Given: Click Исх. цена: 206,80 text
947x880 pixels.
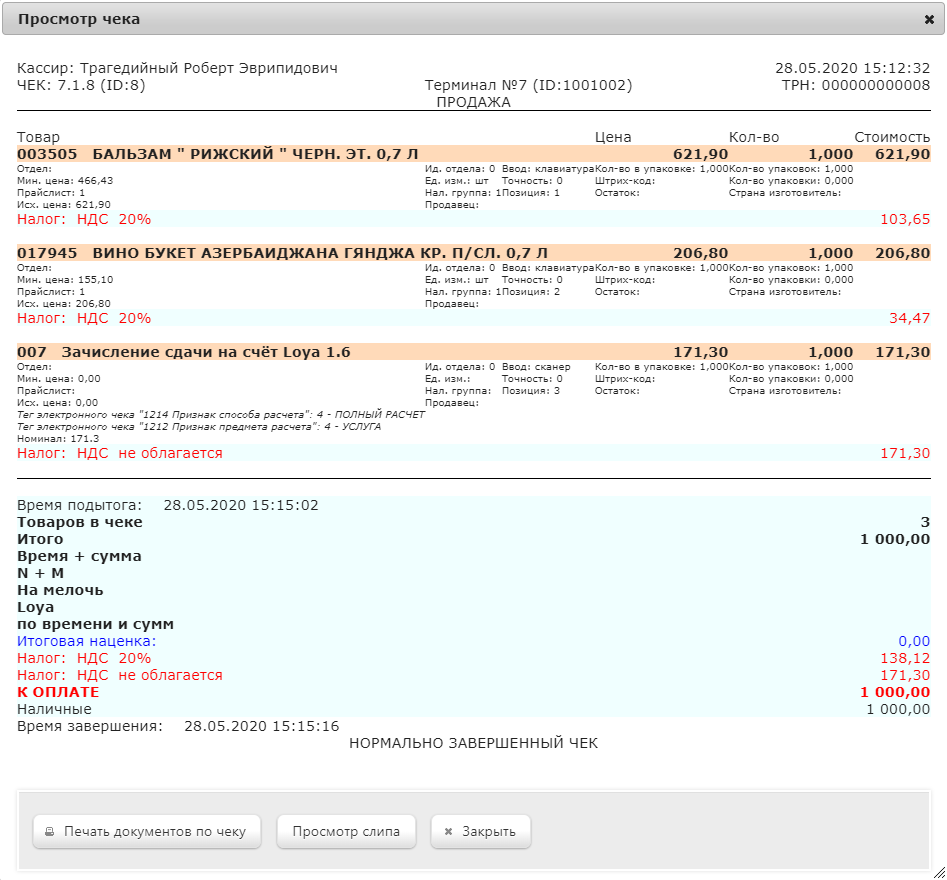Looking at the screenshot, I should 63,304.
